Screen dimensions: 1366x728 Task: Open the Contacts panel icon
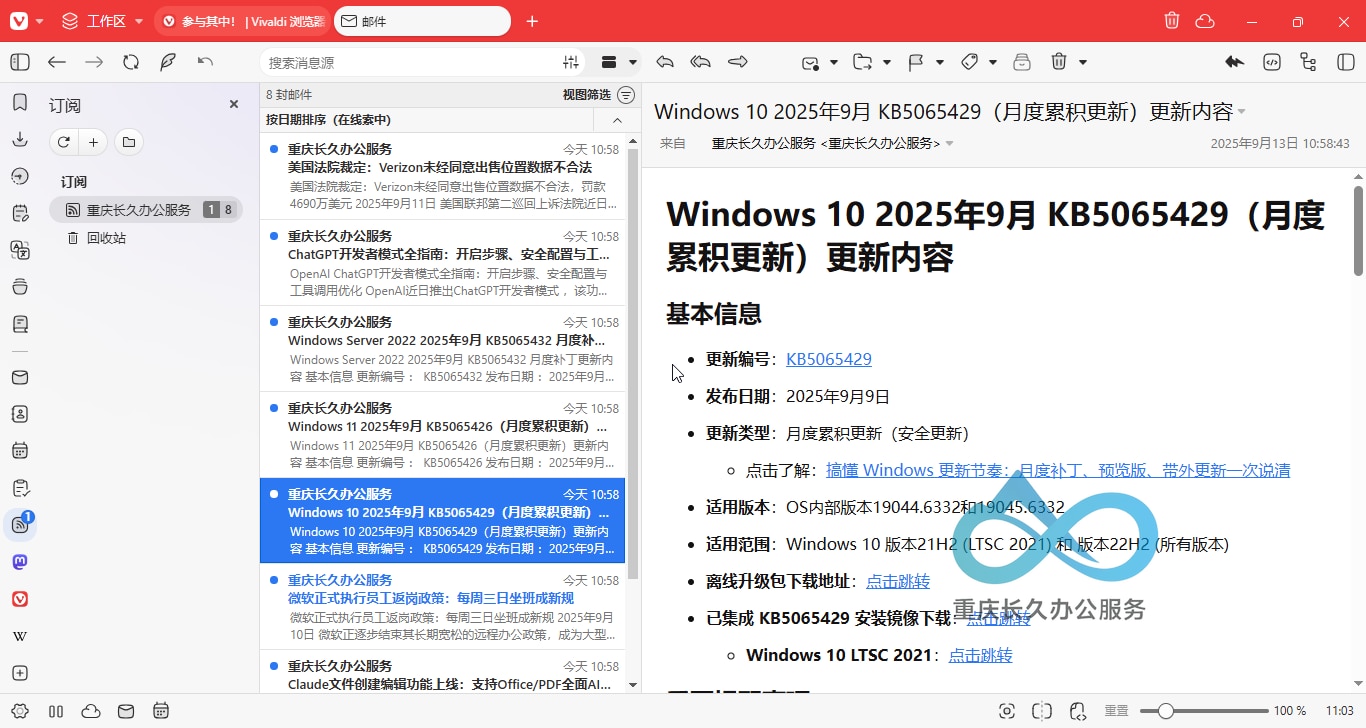tap(20, 414)
